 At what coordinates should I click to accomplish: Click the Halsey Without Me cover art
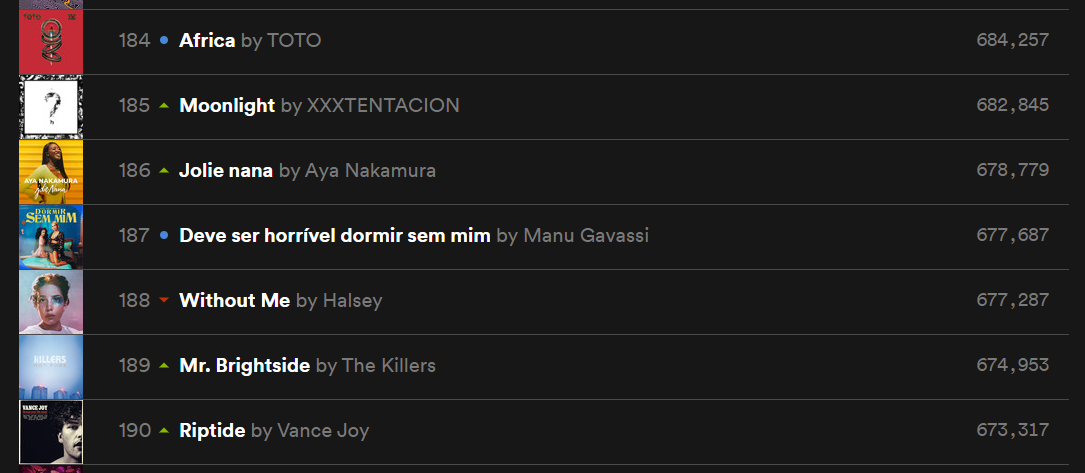click(51, 302)
